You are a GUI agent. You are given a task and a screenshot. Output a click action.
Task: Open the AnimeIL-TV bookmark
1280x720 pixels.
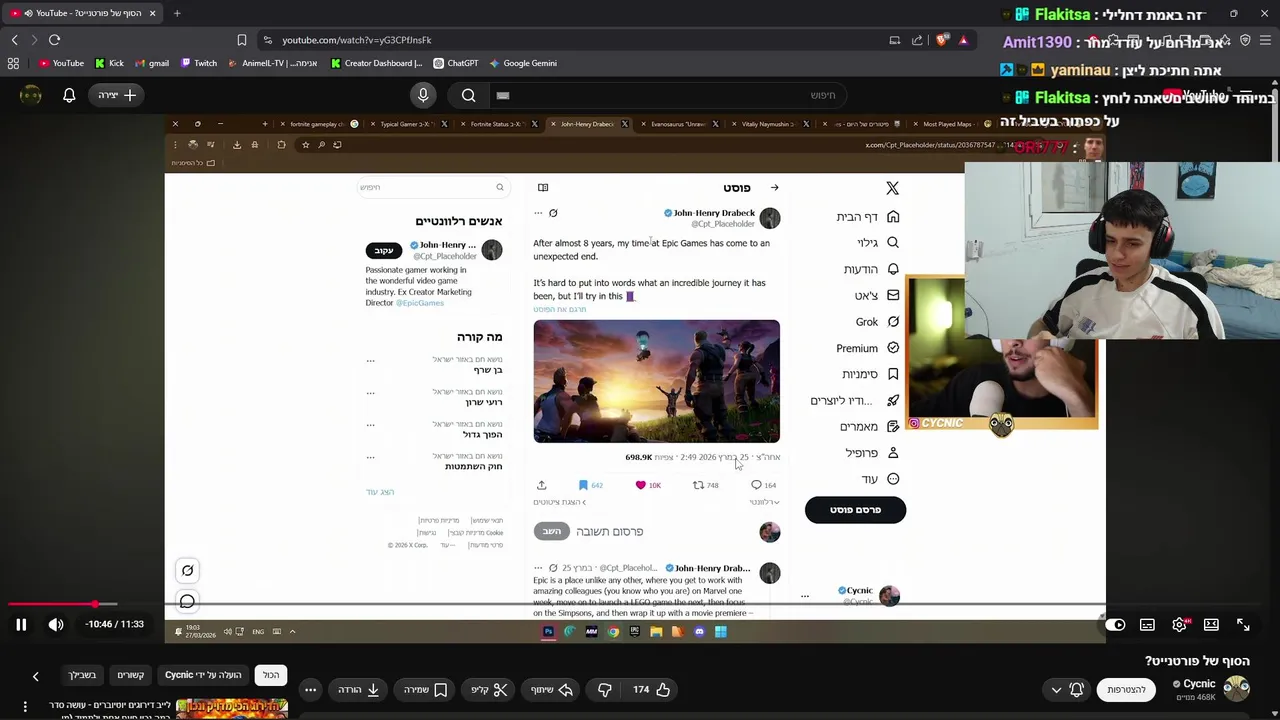coord(272,63)
